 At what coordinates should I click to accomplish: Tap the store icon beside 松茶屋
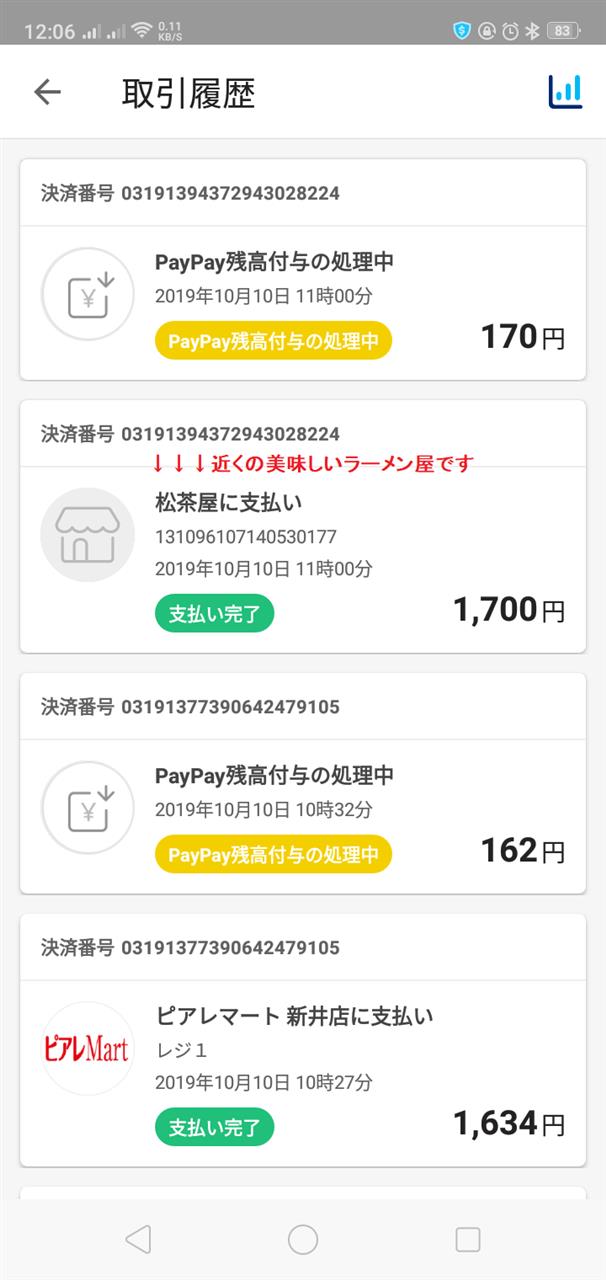[x=87, y=534]
